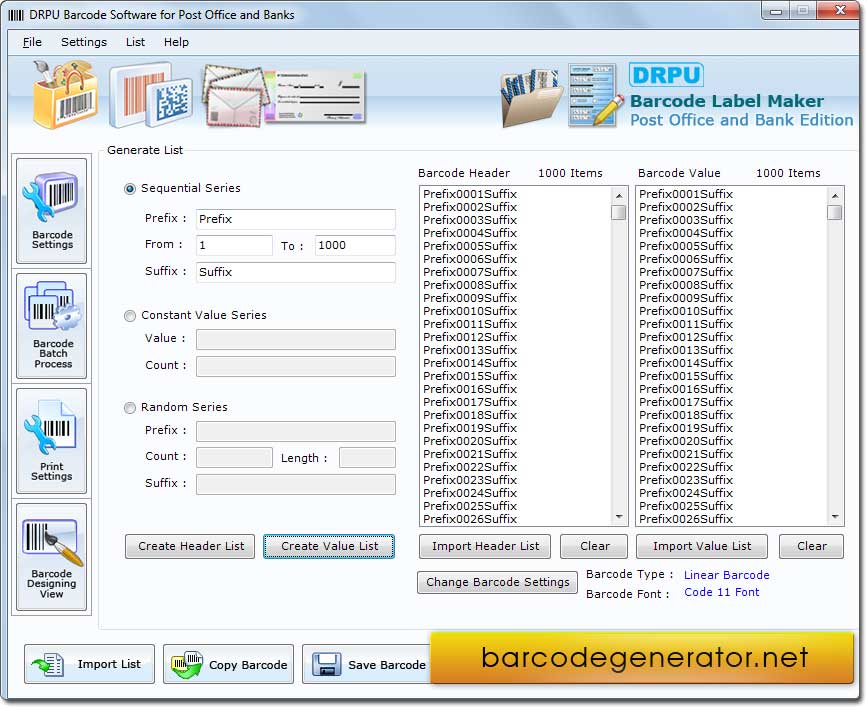Click the Copy Barcode button
The height and width of the screenshot is (707, 867).
pos(228,664)
